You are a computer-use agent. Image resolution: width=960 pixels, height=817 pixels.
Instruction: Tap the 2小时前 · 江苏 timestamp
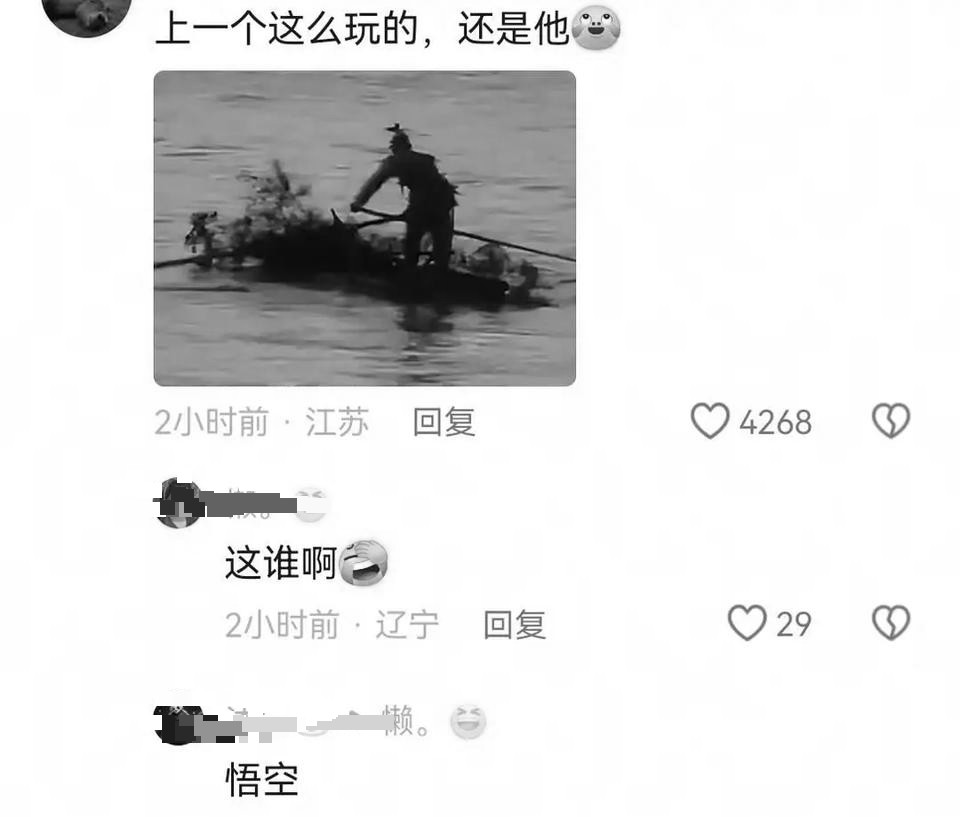(261, 422)
